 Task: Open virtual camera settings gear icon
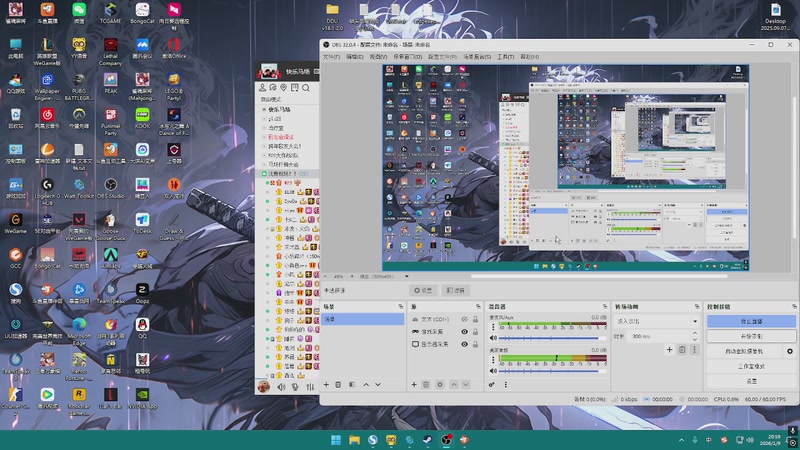pyautogui.click(x=790, y=352)
